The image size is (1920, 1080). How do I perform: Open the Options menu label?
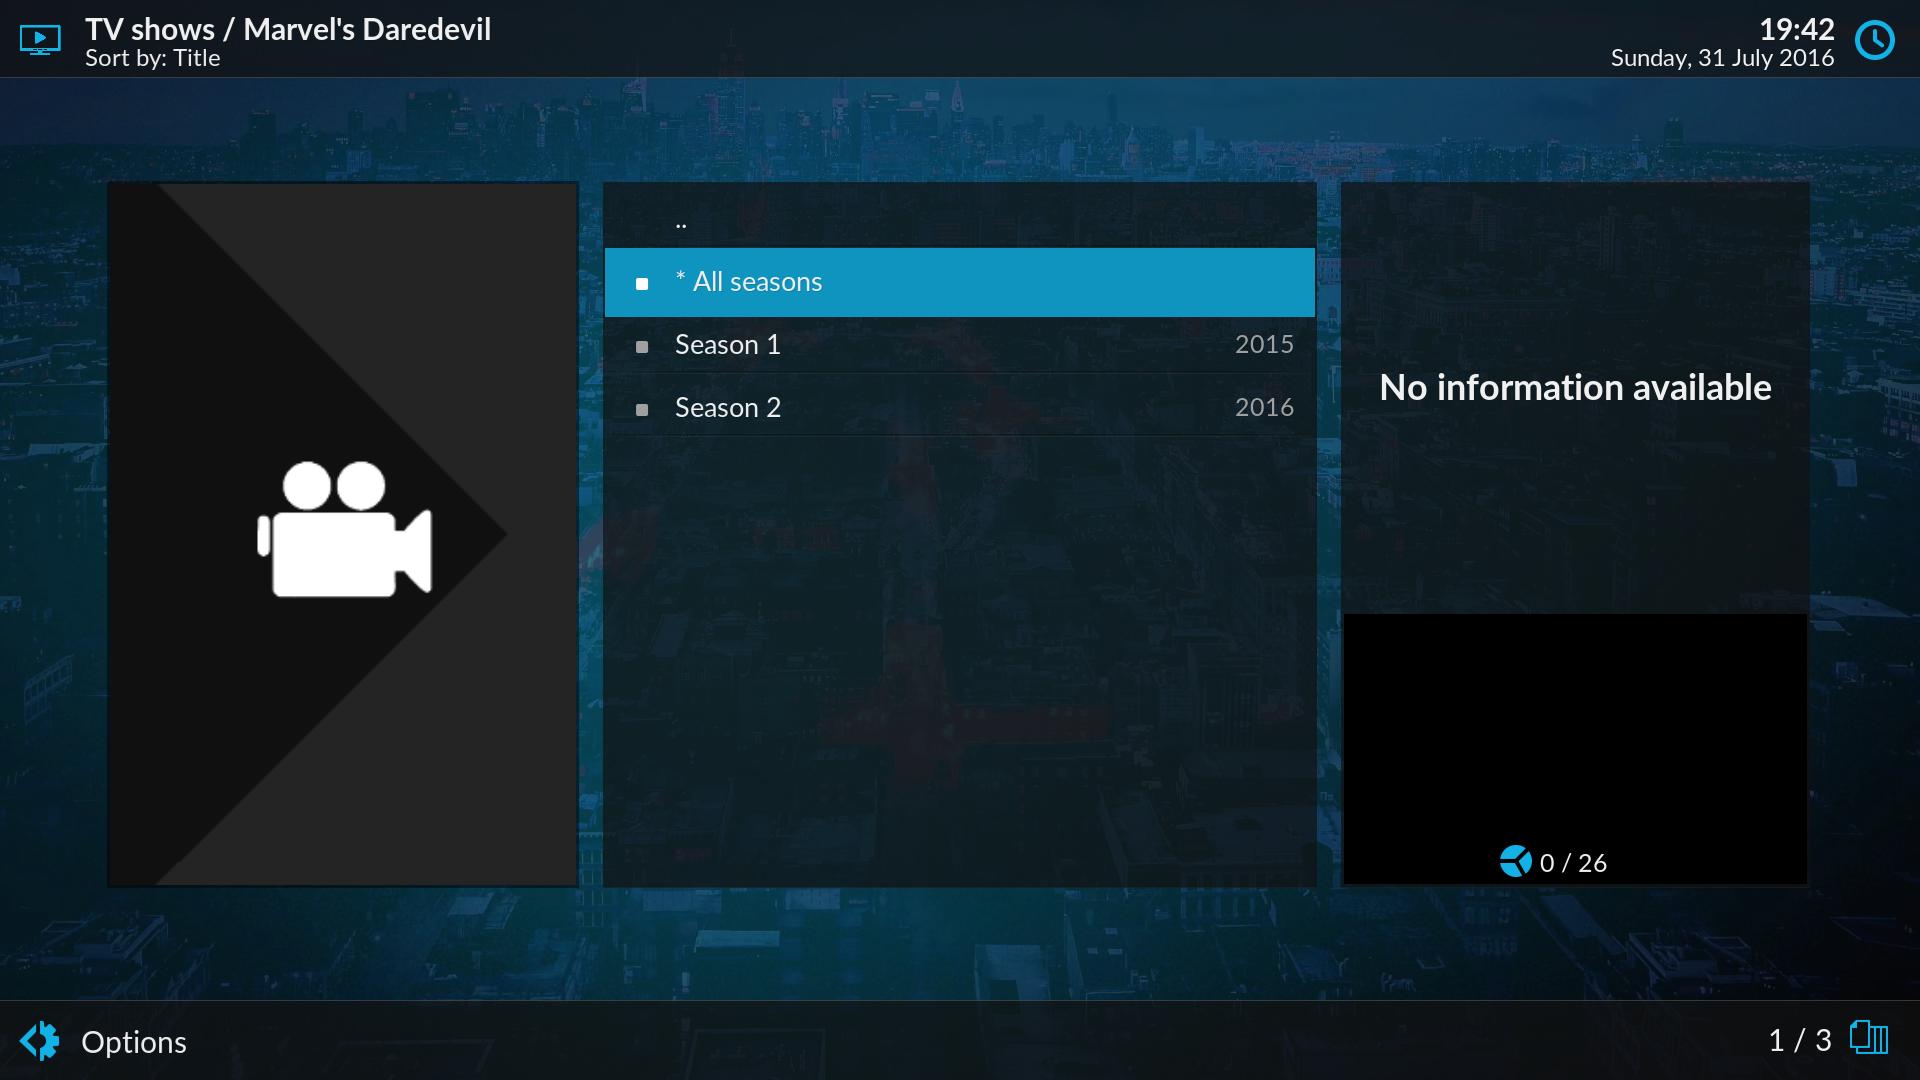[x=134, y=1042]
